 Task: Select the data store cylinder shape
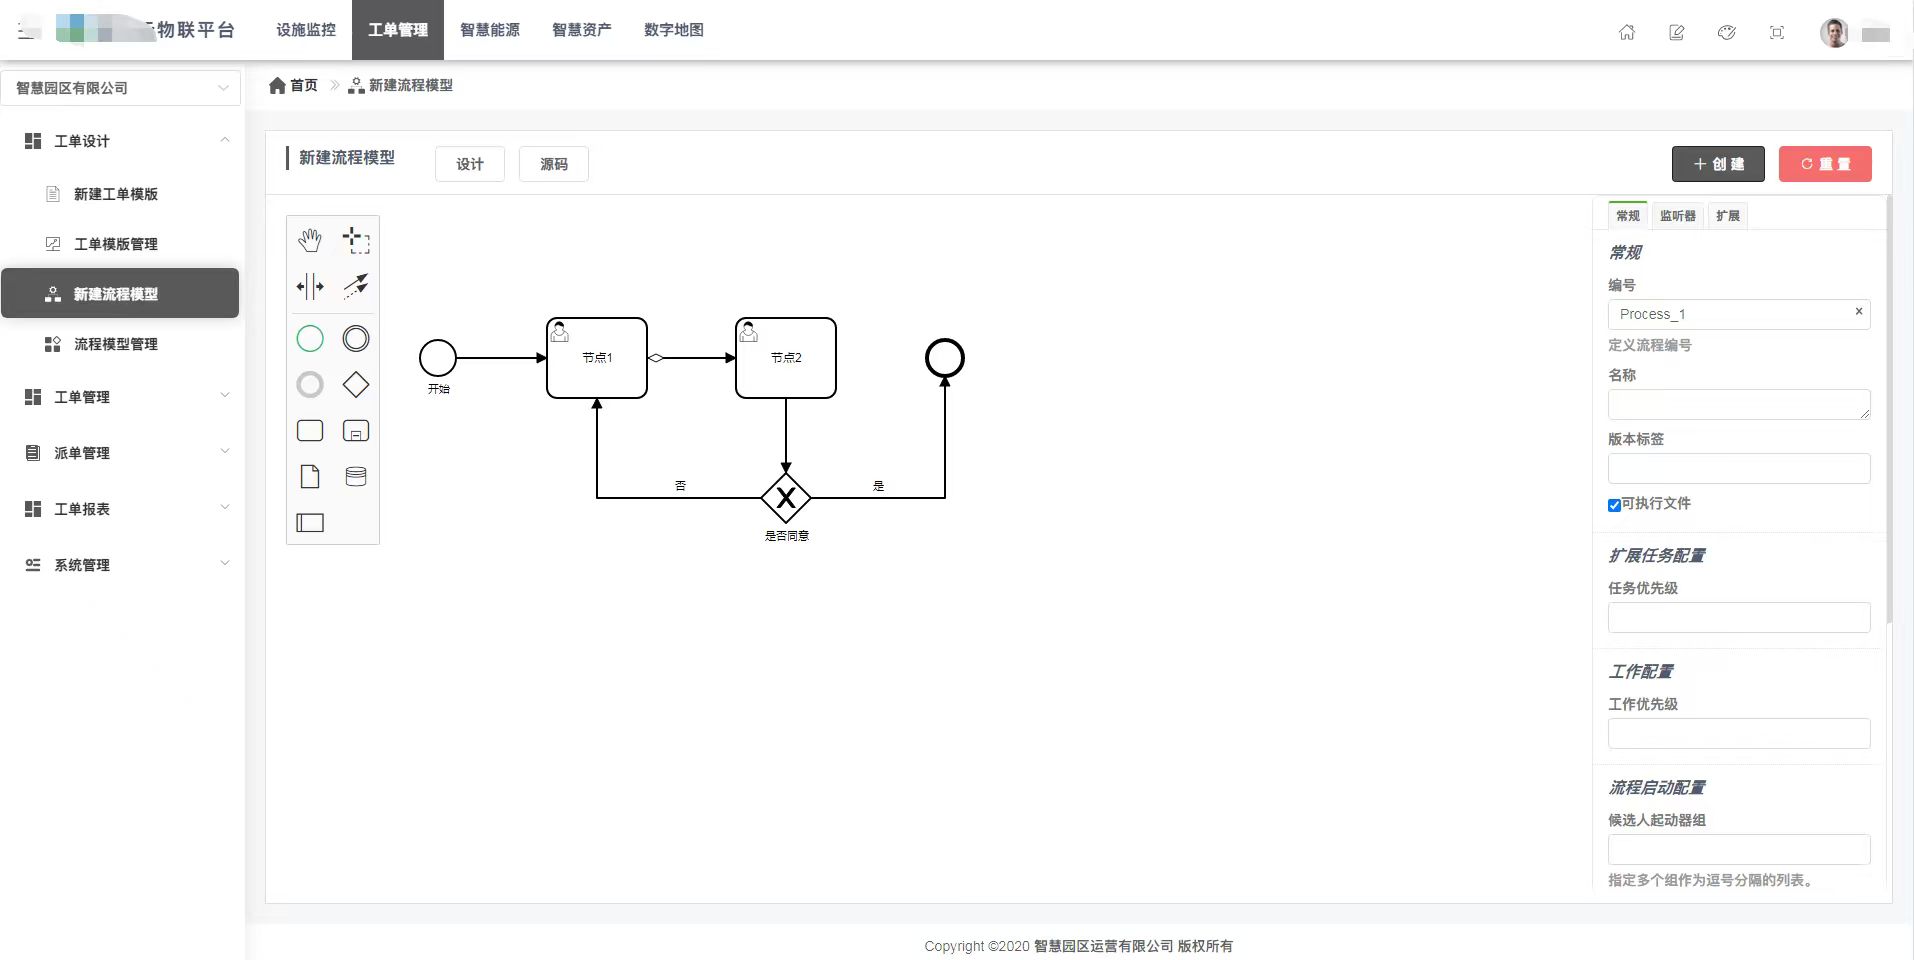pos(356,477)
